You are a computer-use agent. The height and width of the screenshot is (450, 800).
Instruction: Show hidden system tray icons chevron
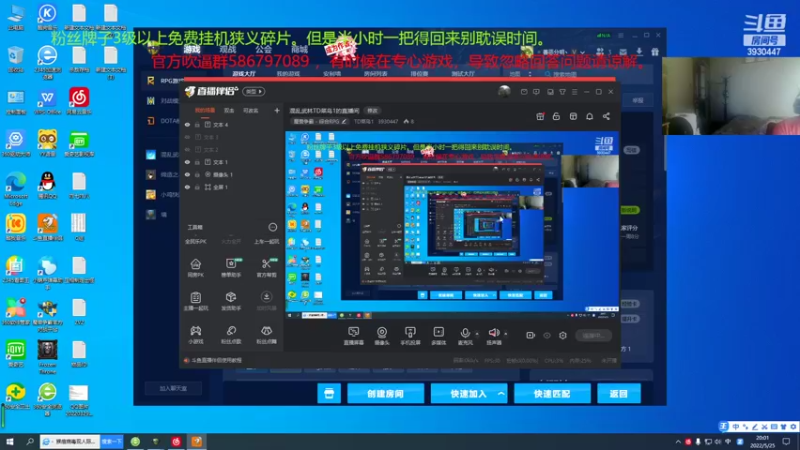coord(678,442)
